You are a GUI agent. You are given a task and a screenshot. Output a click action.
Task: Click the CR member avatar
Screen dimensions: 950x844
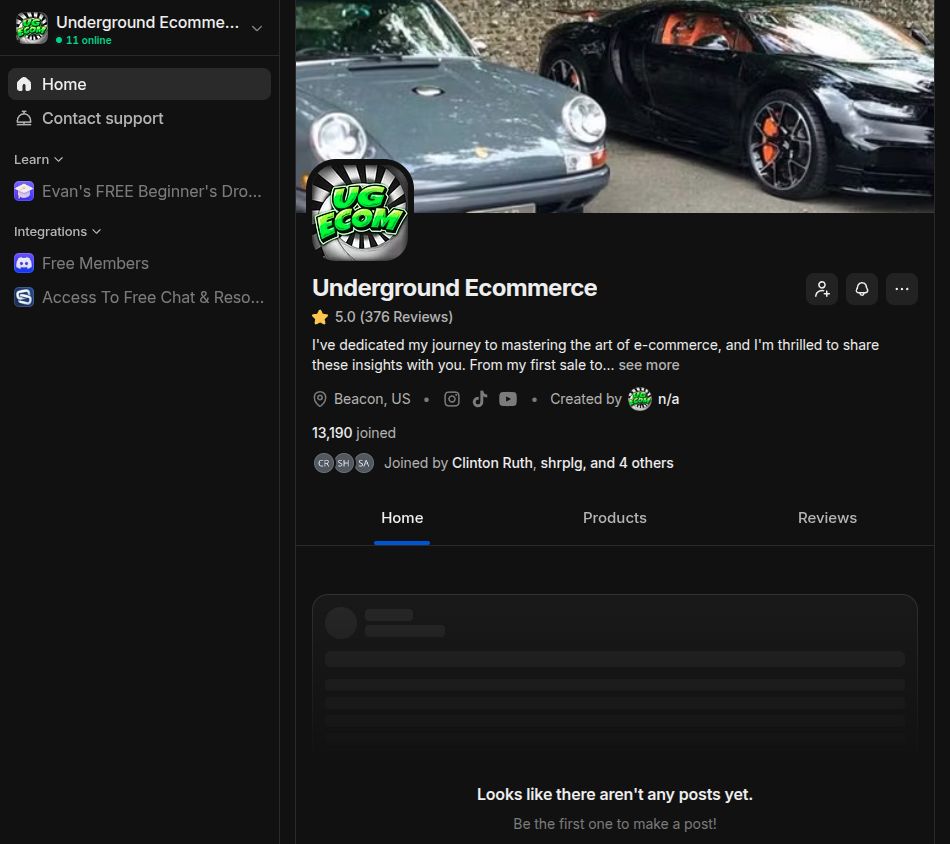tap(324, 463)
